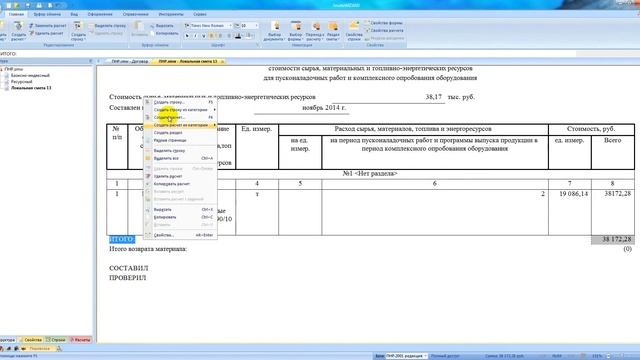640x360 pixels.
Task: Open the fill color picker
Action: click(249, 36)
